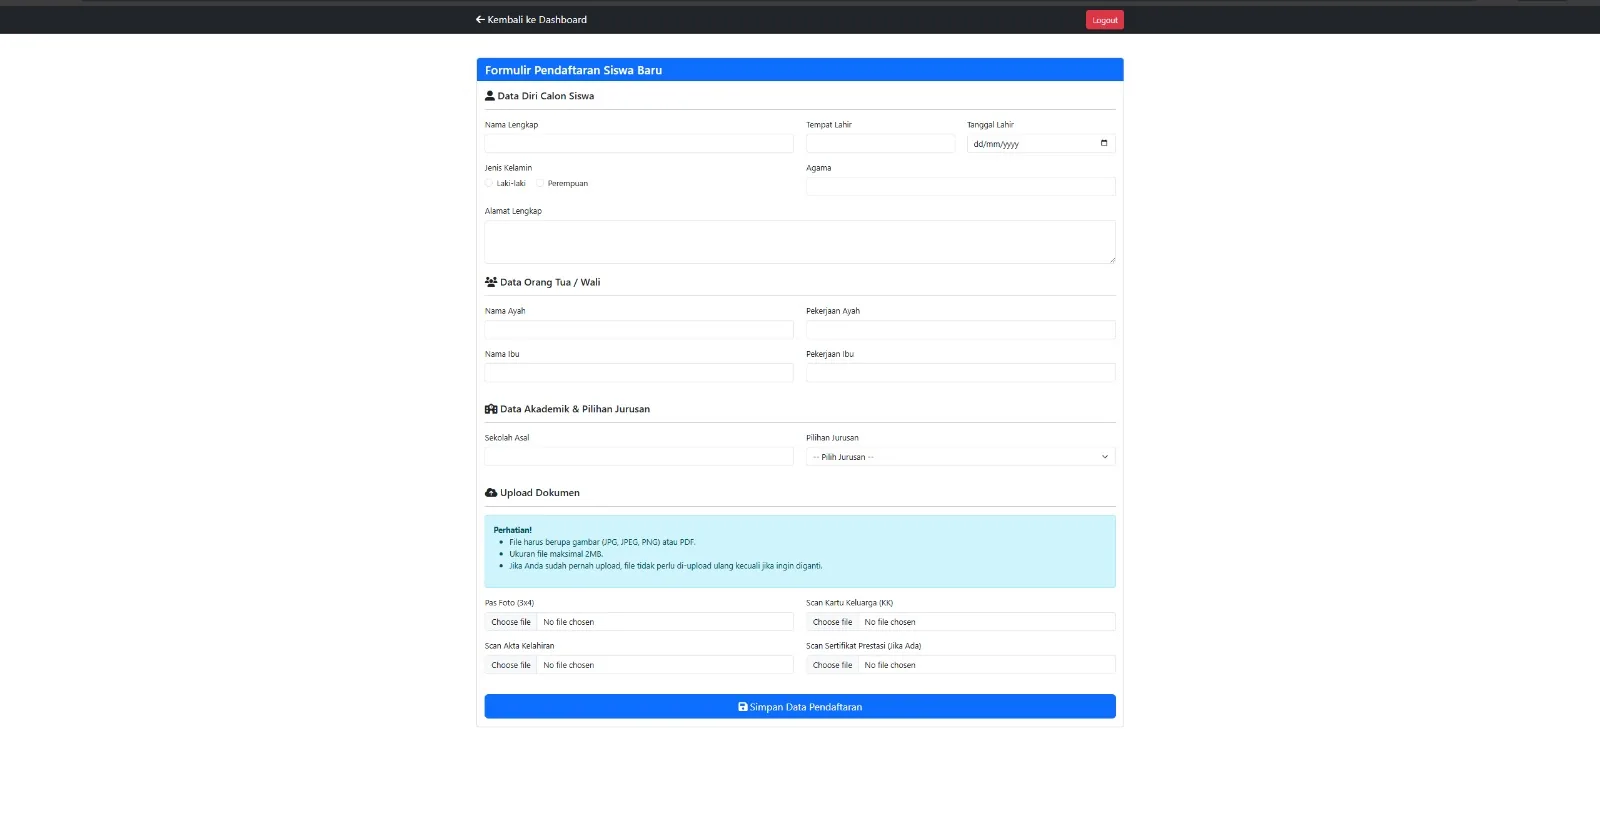Open the calendar picker icon in Tanggal Lahir
Image resolution: width=1600 pixels, height=816 pixels.
click(x=1104, y=143)
